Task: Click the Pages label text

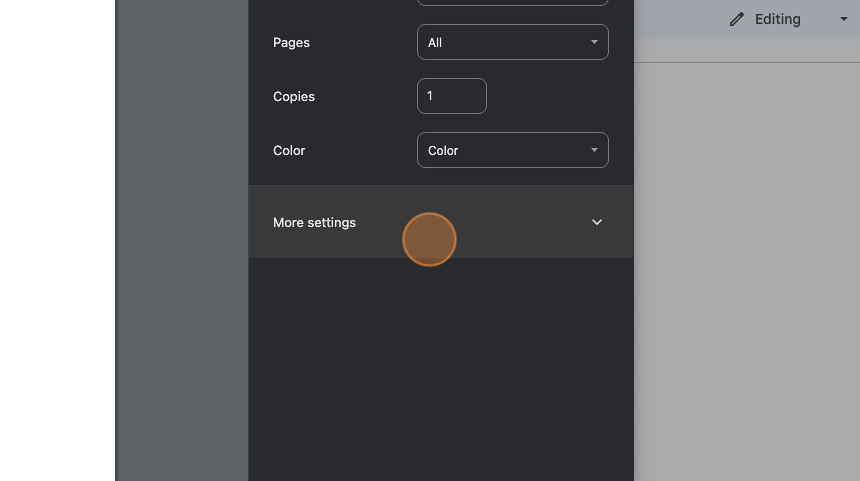Action: point(291,43)
